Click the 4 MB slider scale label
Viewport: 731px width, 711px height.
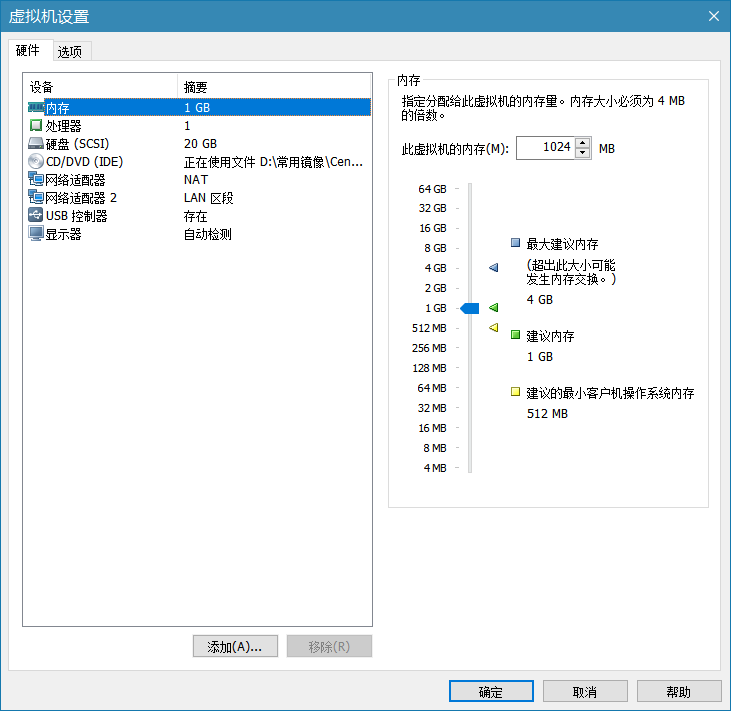434,468
